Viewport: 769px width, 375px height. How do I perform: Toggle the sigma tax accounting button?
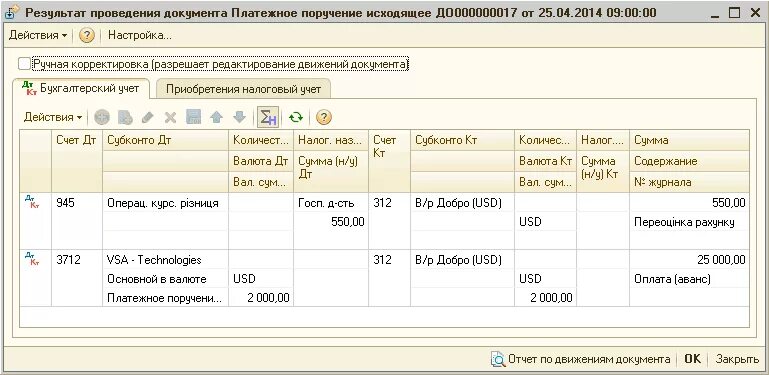(268, 117)
